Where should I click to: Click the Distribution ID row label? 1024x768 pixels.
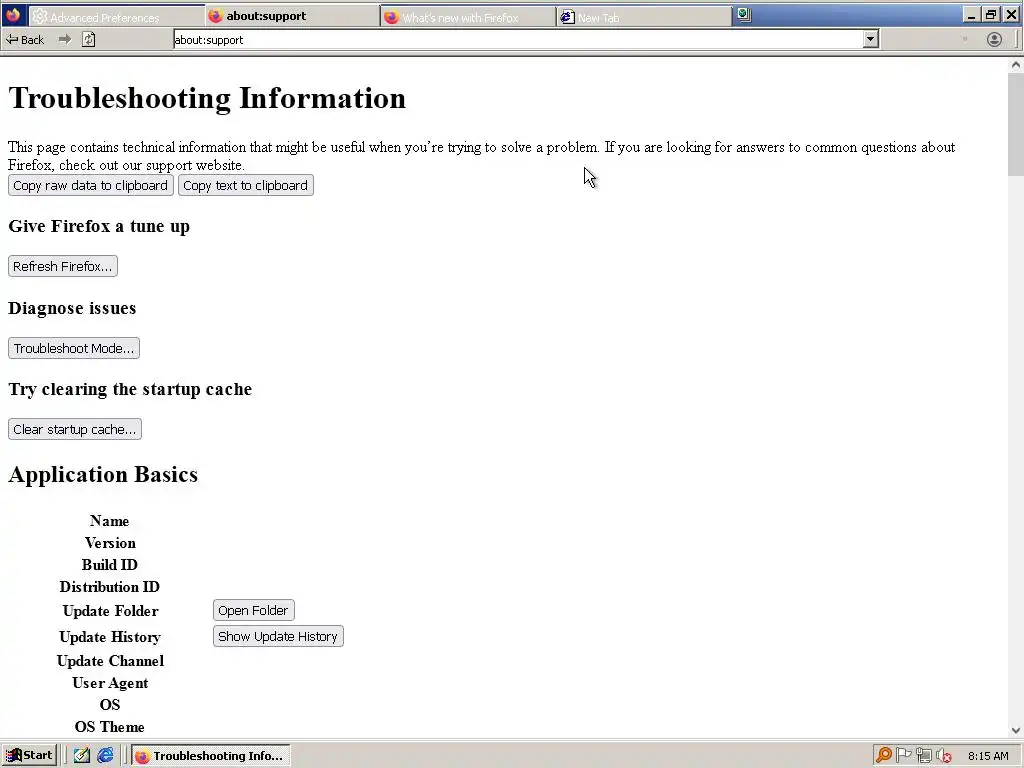tap(110, 587)
